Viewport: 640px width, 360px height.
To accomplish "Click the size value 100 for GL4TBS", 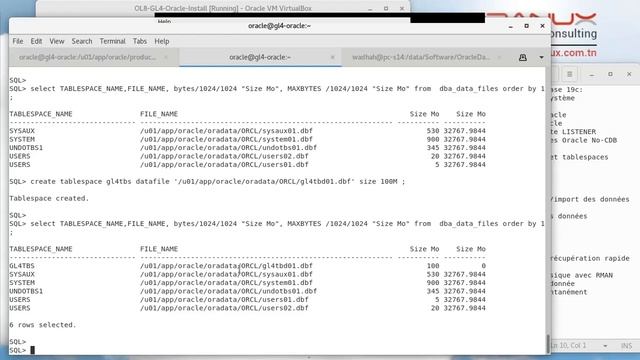I will (x=433, y=266).
